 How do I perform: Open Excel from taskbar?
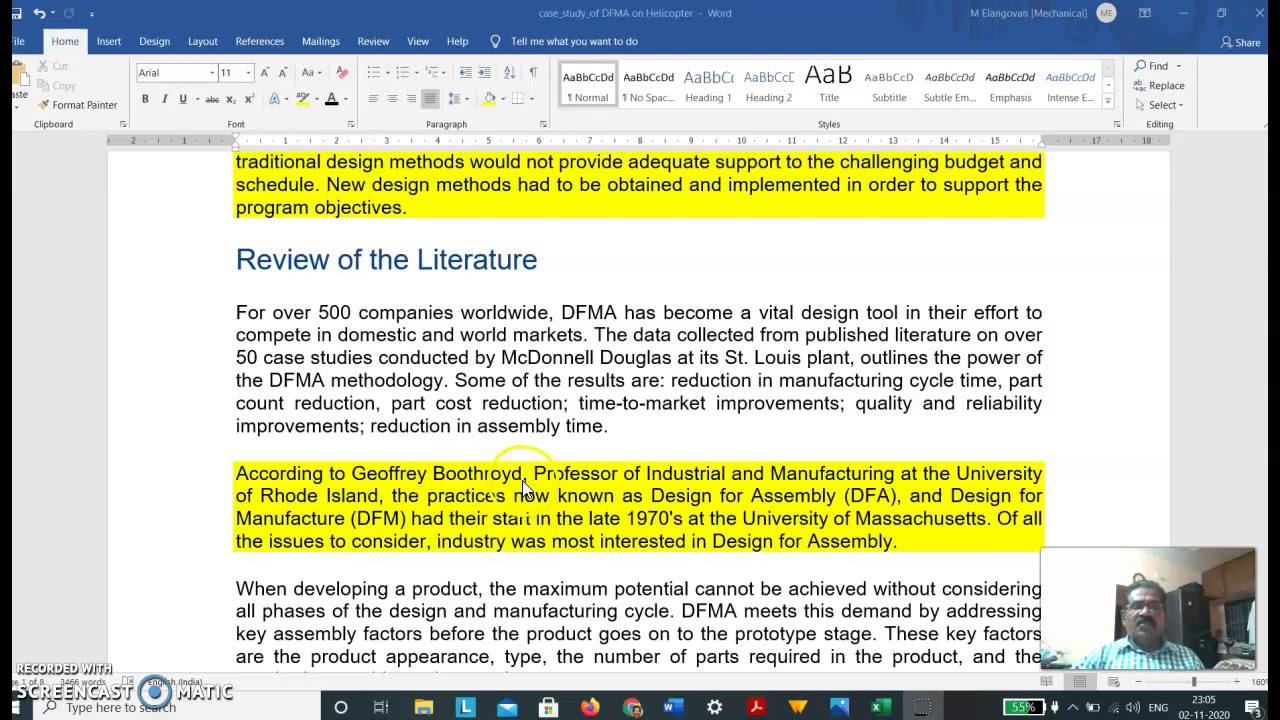coord(880,708)
